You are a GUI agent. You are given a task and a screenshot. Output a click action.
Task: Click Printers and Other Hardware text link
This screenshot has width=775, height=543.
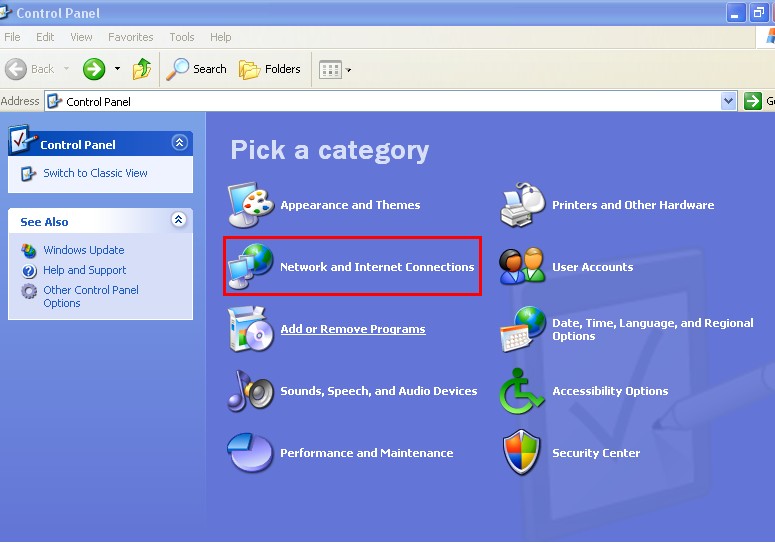coord(633,205)
